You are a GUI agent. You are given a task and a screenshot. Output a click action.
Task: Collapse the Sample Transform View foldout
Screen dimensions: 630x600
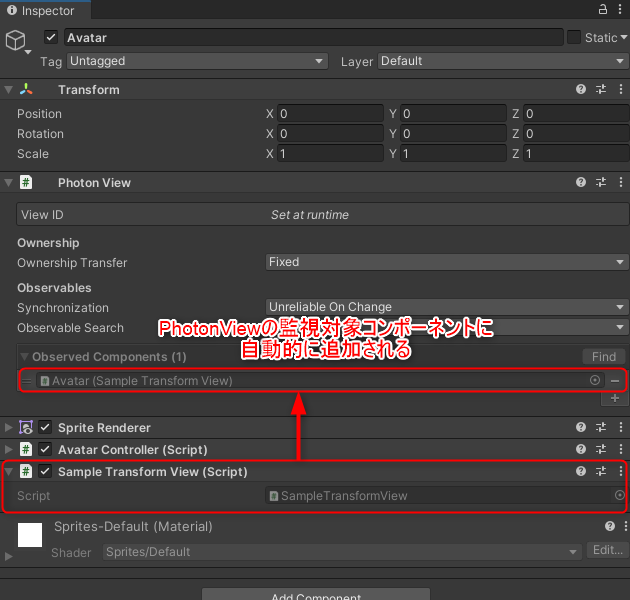(x=8, y=471)
